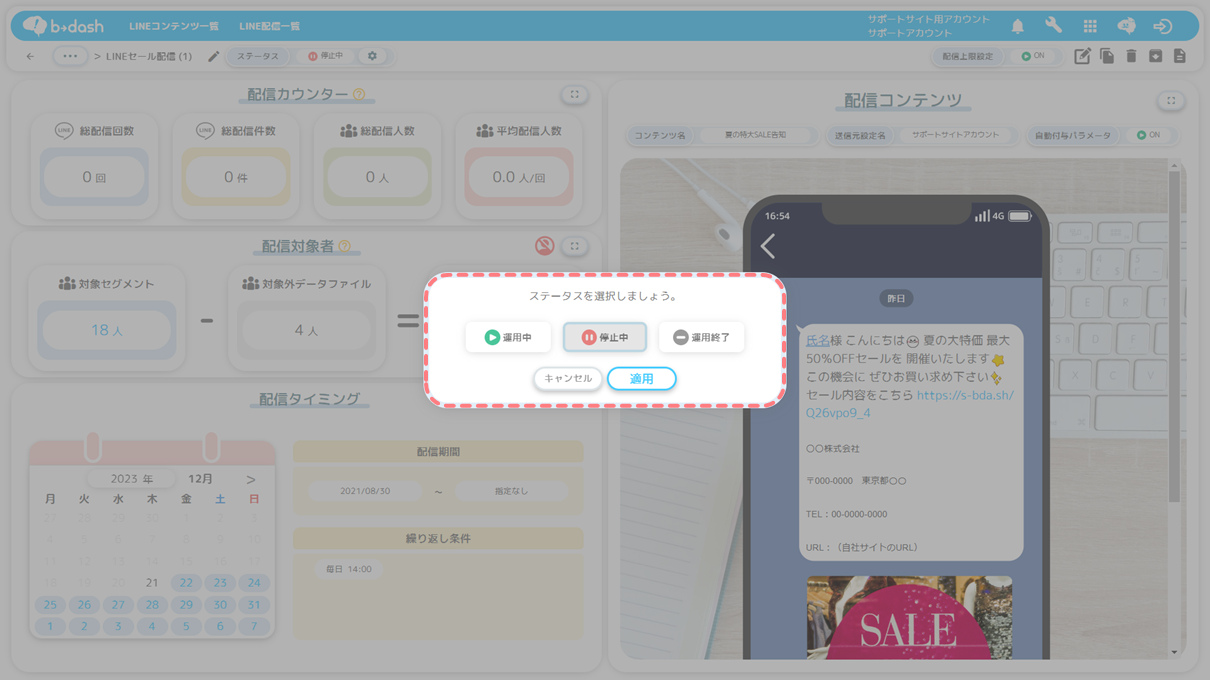Select the 運用中 status option
Image resolution: width=1210 pixels, height=680 pixels.
click(508, 337)
